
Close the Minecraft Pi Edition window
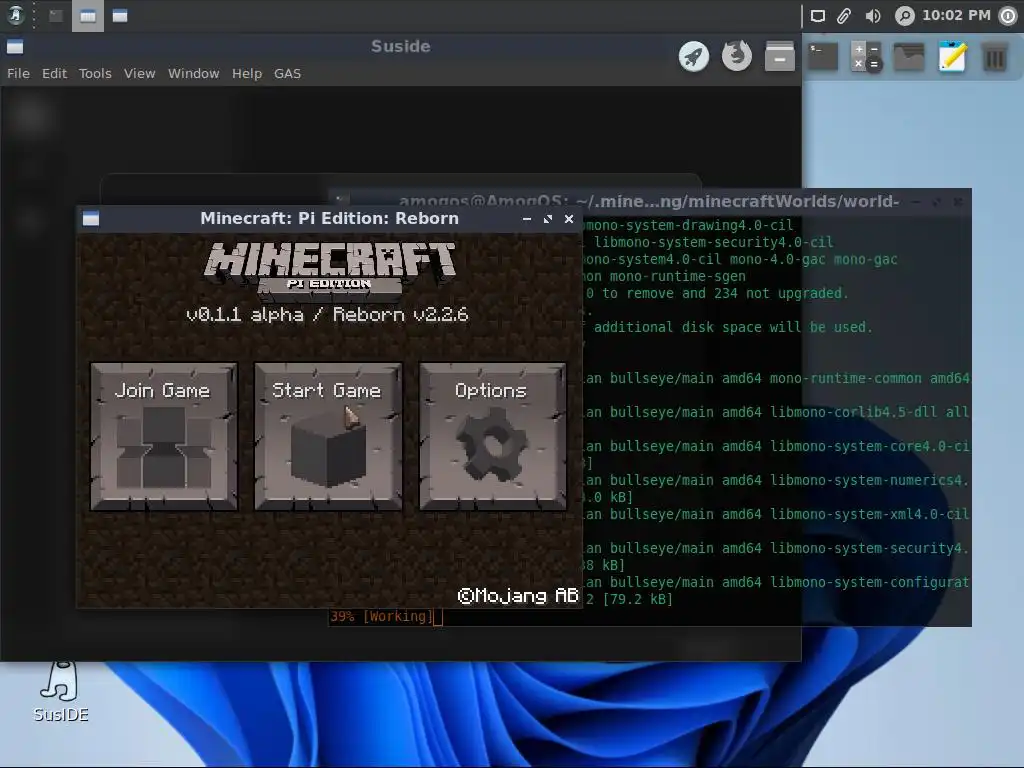coord(569,219)
